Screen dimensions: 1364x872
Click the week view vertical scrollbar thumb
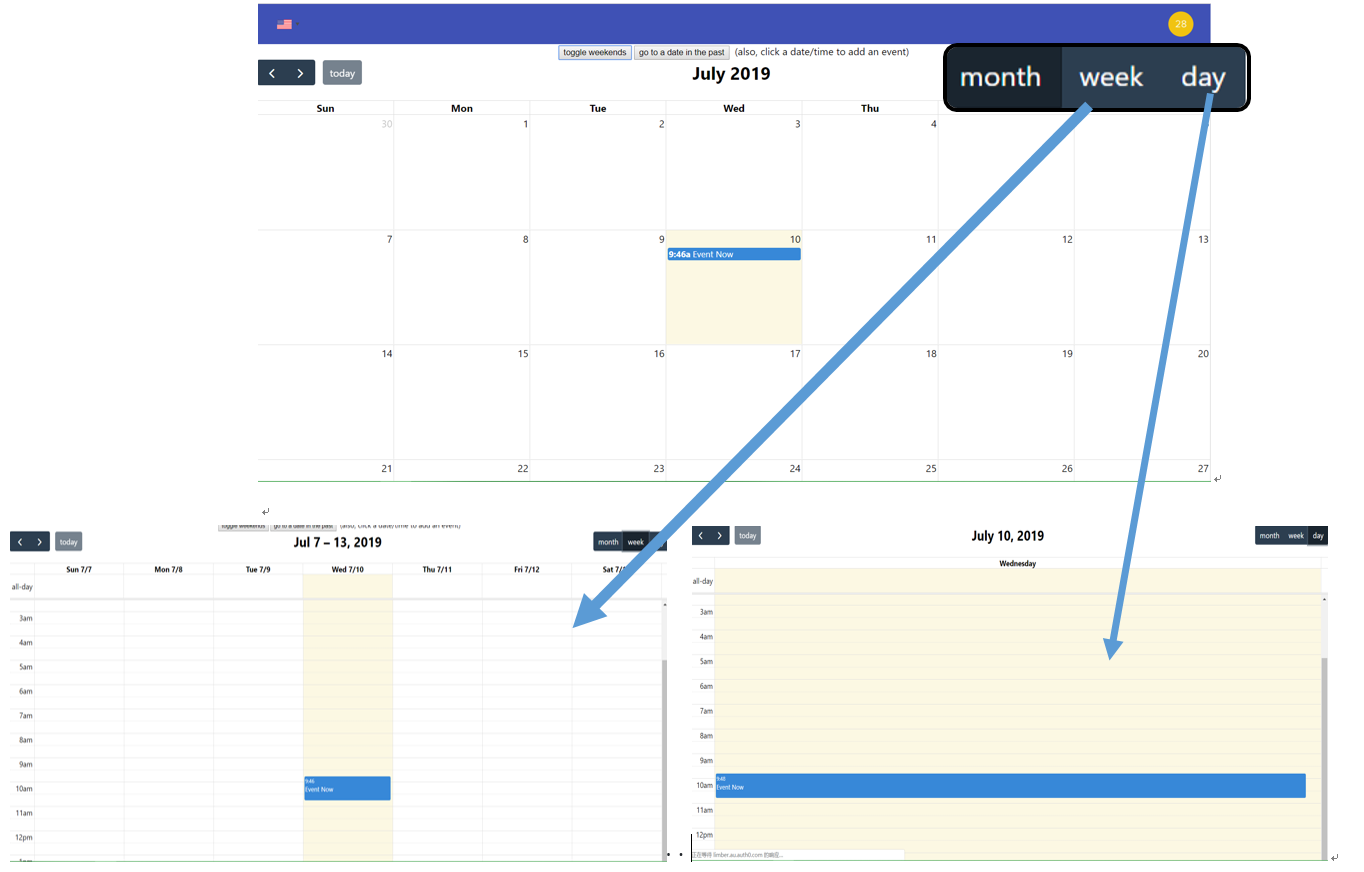(665, 760)
